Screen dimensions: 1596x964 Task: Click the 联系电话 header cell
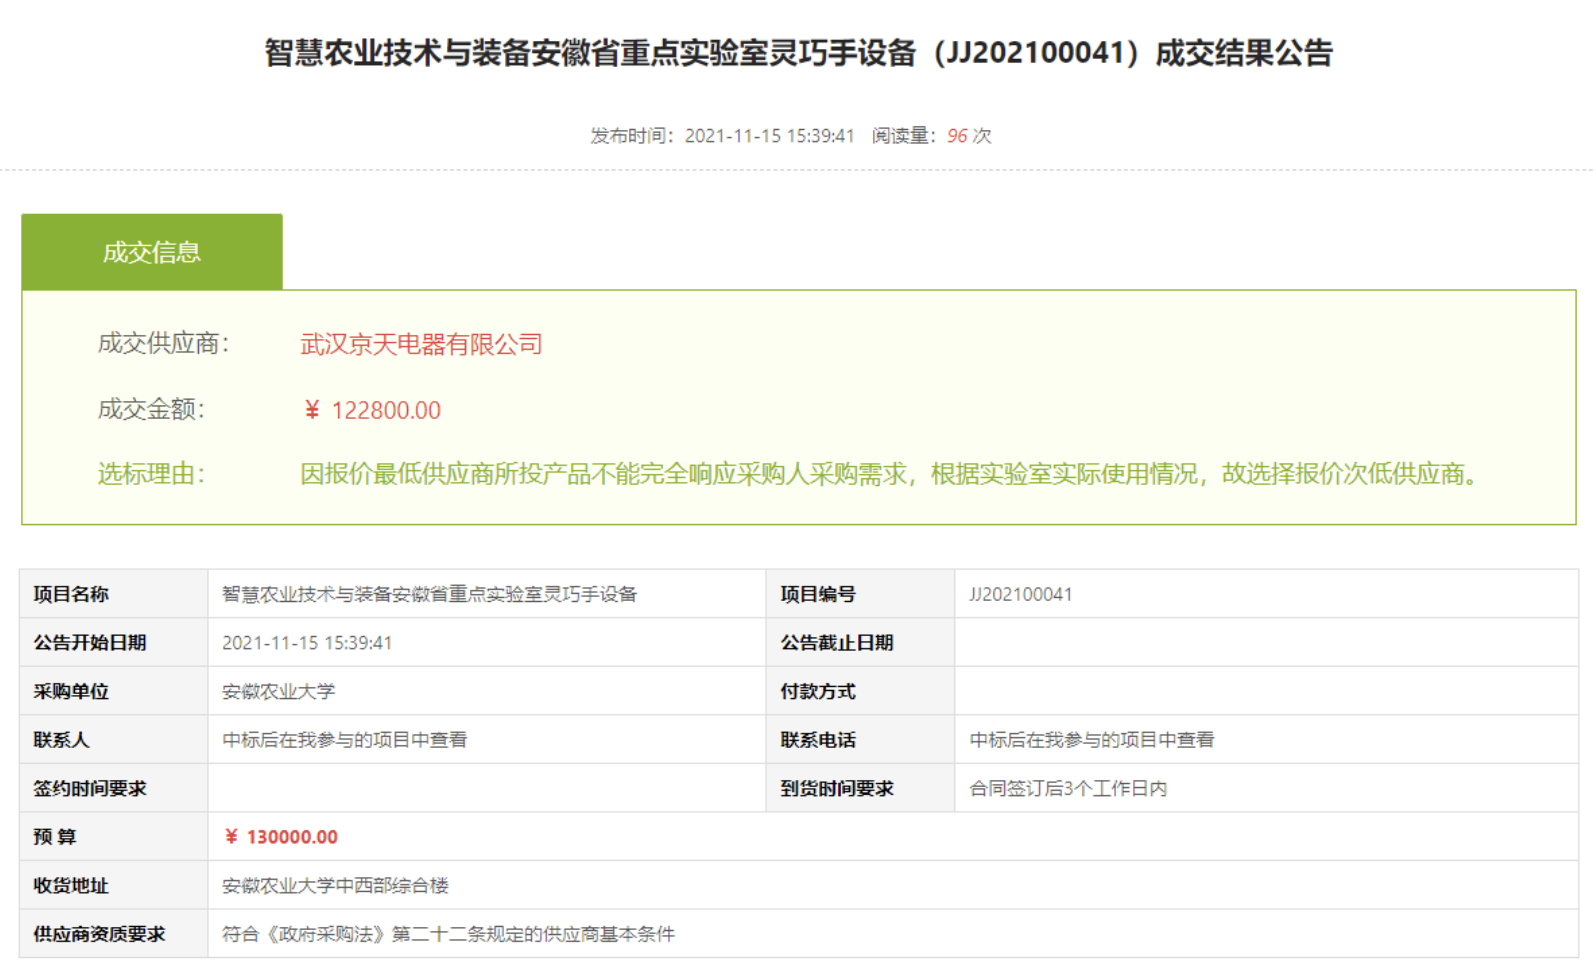(861, 740)
